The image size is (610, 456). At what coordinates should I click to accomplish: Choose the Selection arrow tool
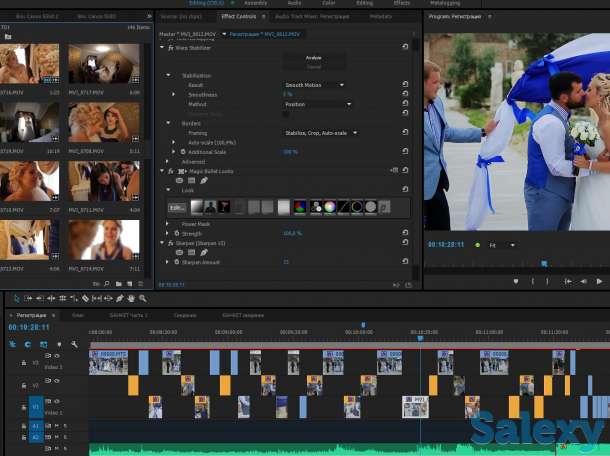pos(16,298)
